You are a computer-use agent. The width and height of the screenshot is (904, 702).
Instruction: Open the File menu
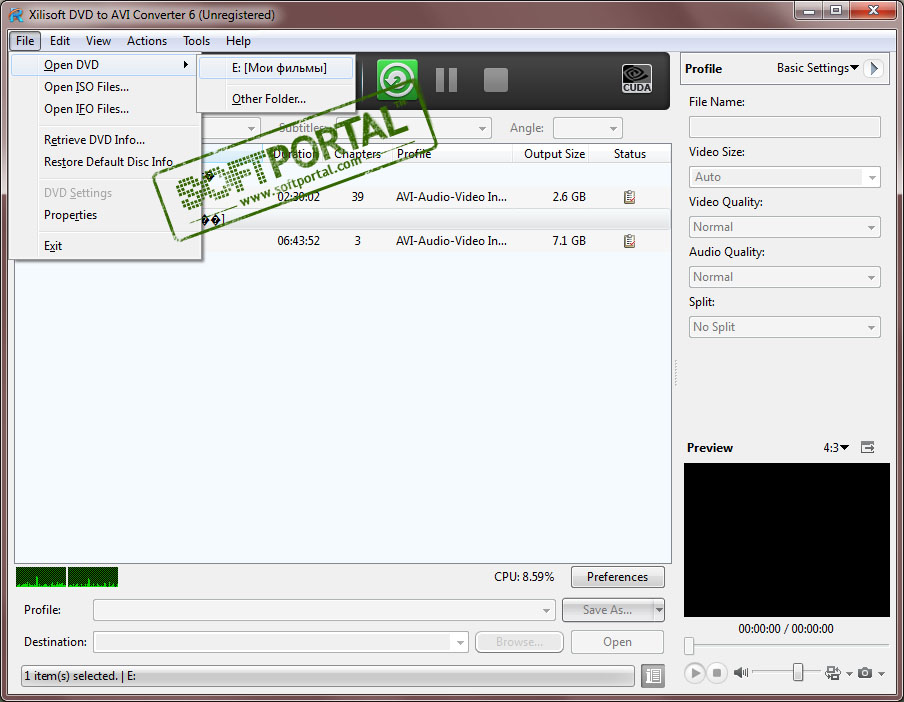point(25,41)
